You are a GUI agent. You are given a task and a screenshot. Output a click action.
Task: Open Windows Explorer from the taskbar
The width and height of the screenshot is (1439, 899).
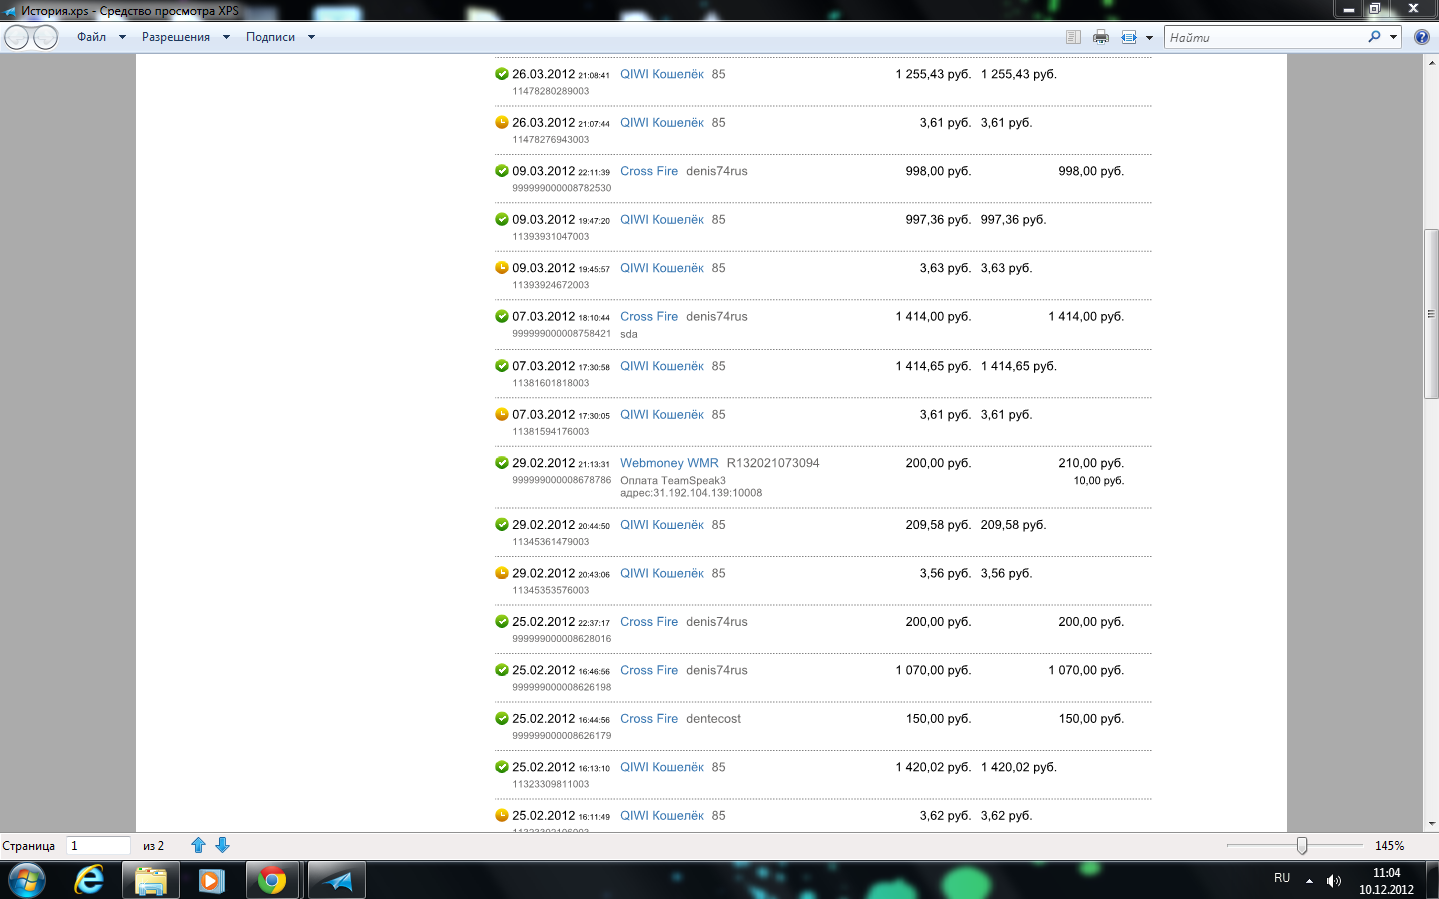tap(150, 880)
